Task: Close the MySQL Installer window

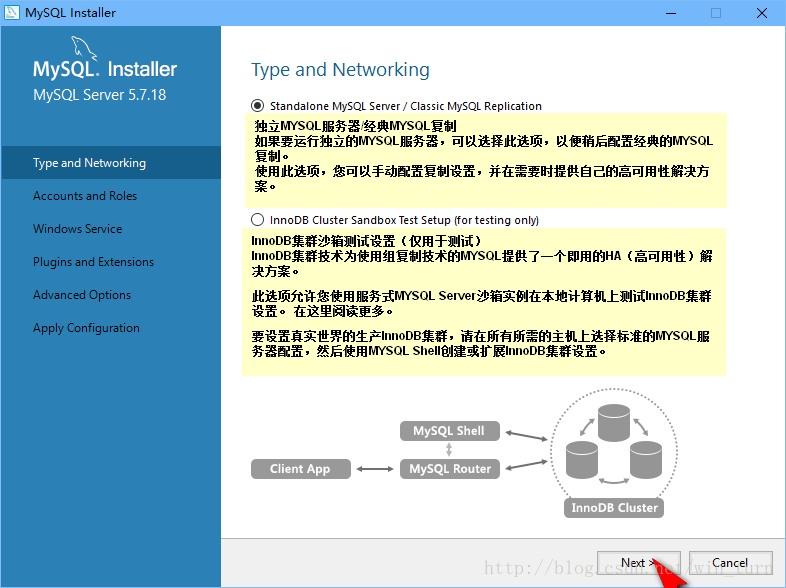Action: click(x=762, y=13)
